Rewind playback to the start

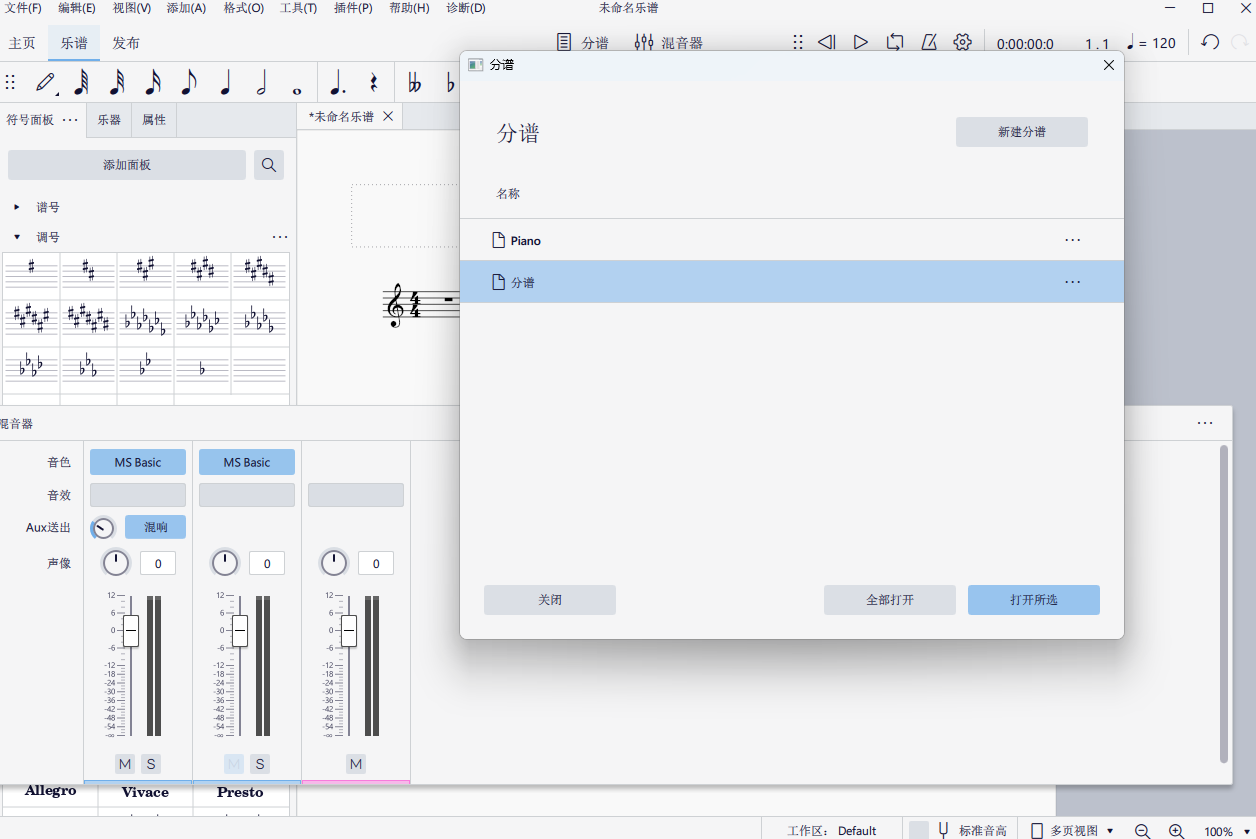(x=826, y=42)
